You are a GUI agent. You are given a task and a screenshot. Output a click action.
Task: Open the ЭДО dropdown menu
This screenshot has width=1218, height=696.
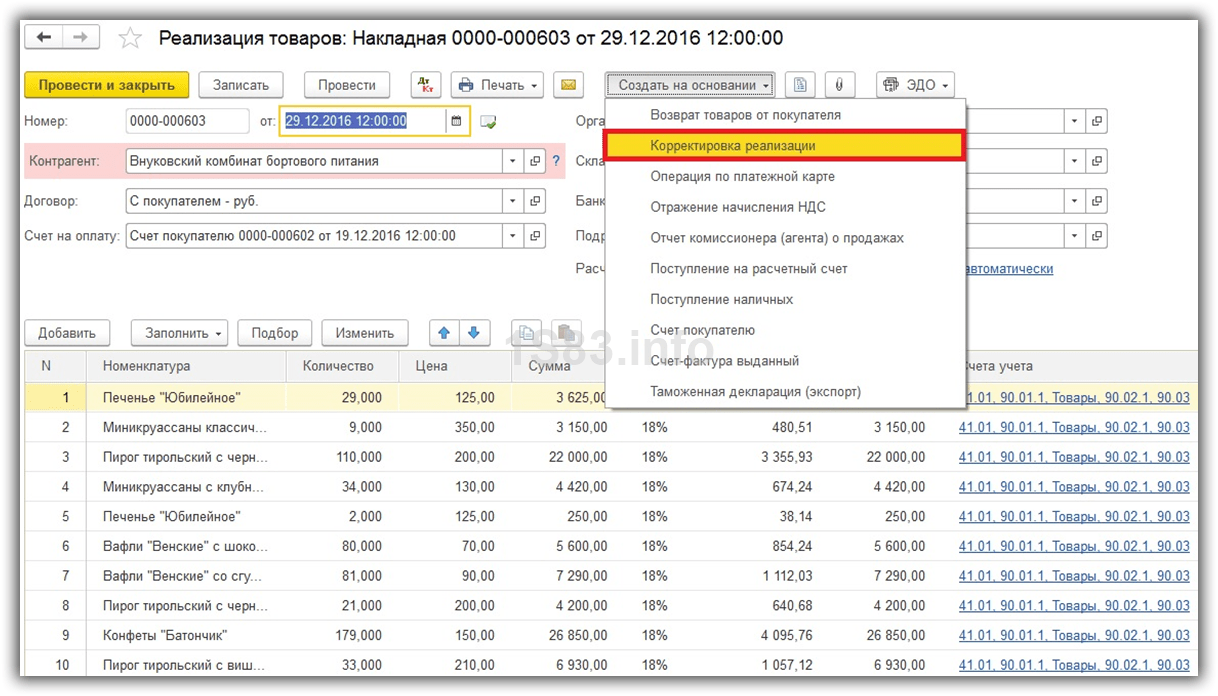915,85
